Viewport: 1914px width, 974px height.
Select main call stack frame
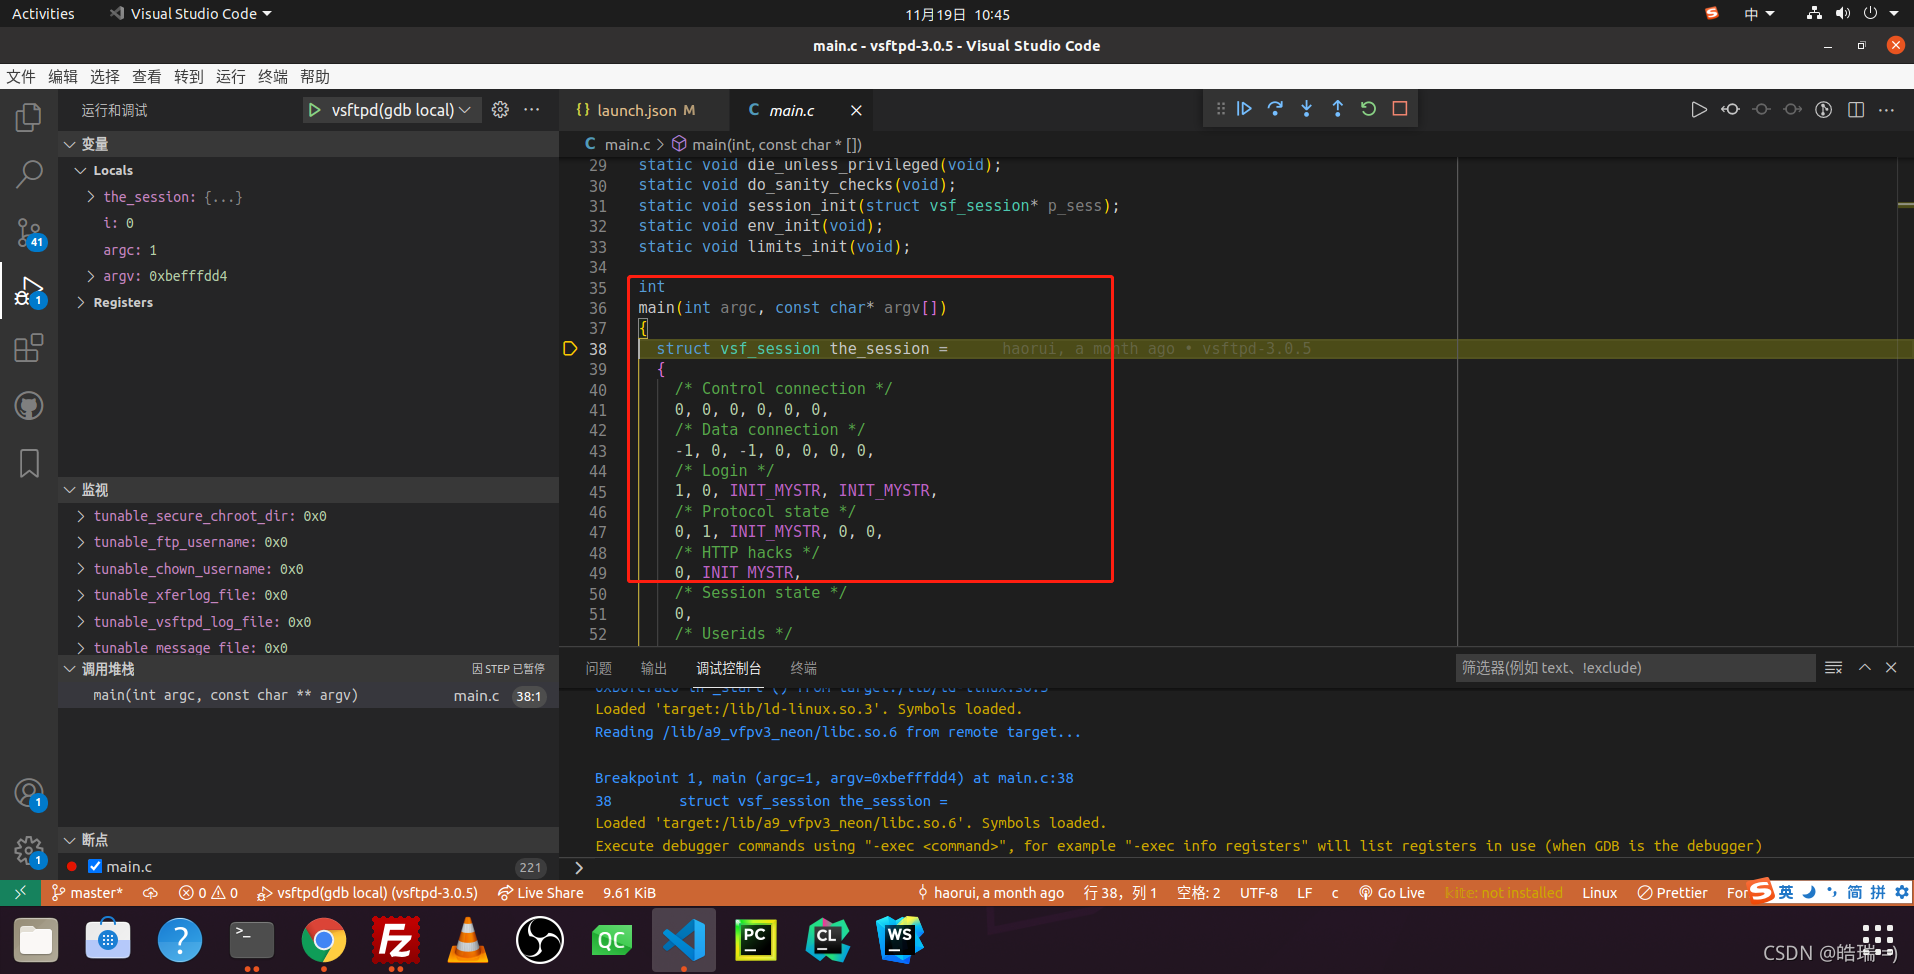308,696
